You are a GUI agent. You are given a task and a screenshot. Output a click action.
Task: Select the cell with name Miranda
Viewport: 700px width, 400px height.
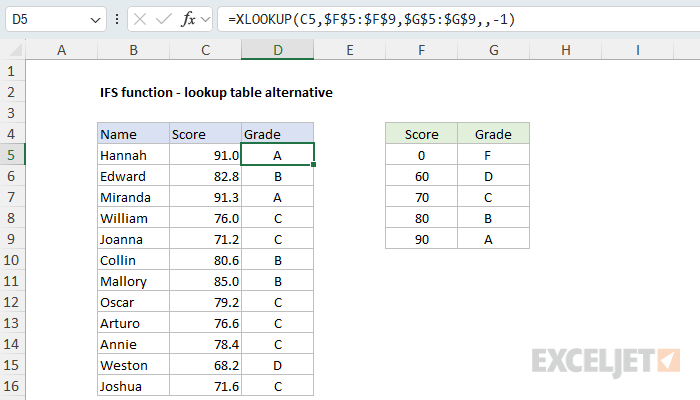[133, 197]
